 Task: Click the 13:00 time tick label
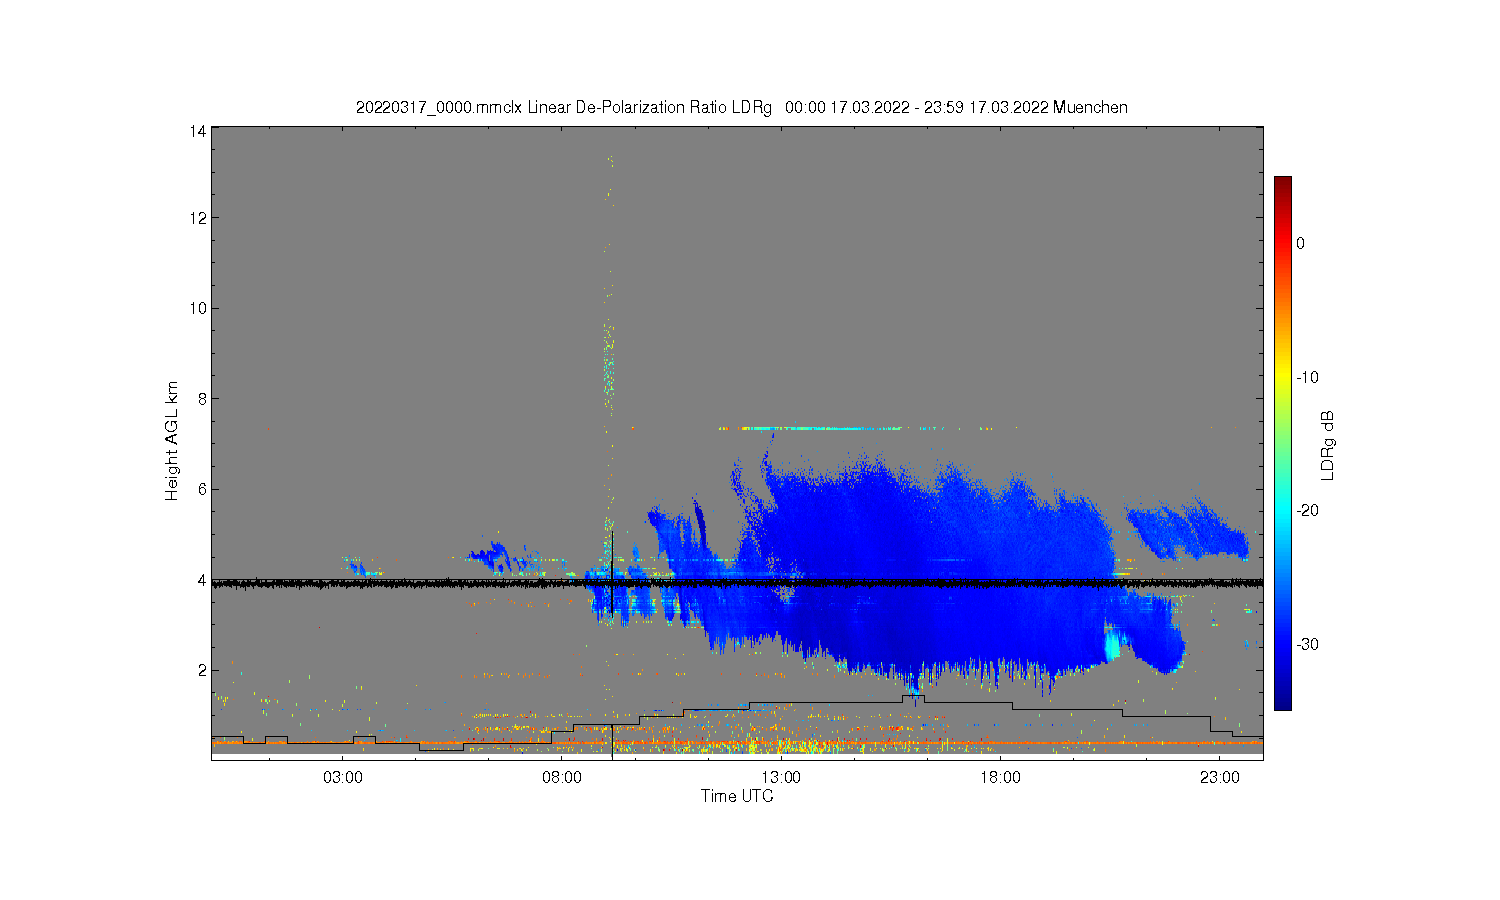point(781,777)
